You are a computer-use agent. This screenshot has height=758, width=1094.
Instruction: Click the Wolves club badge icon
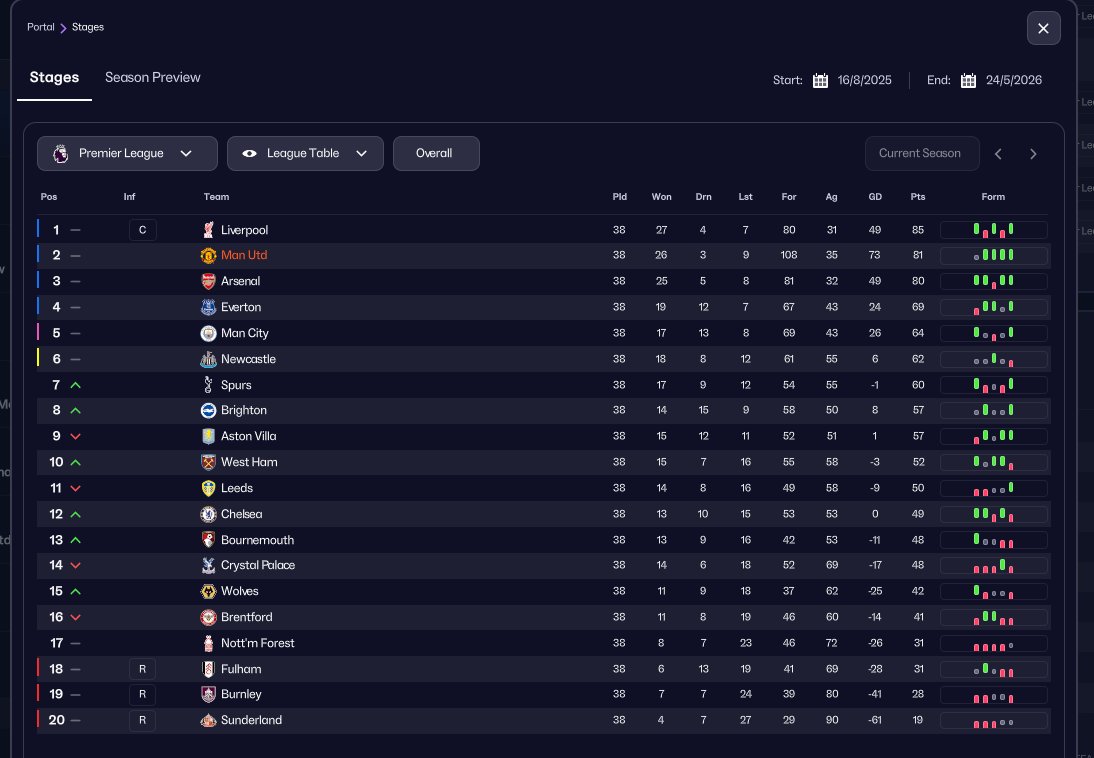(208, 592)
